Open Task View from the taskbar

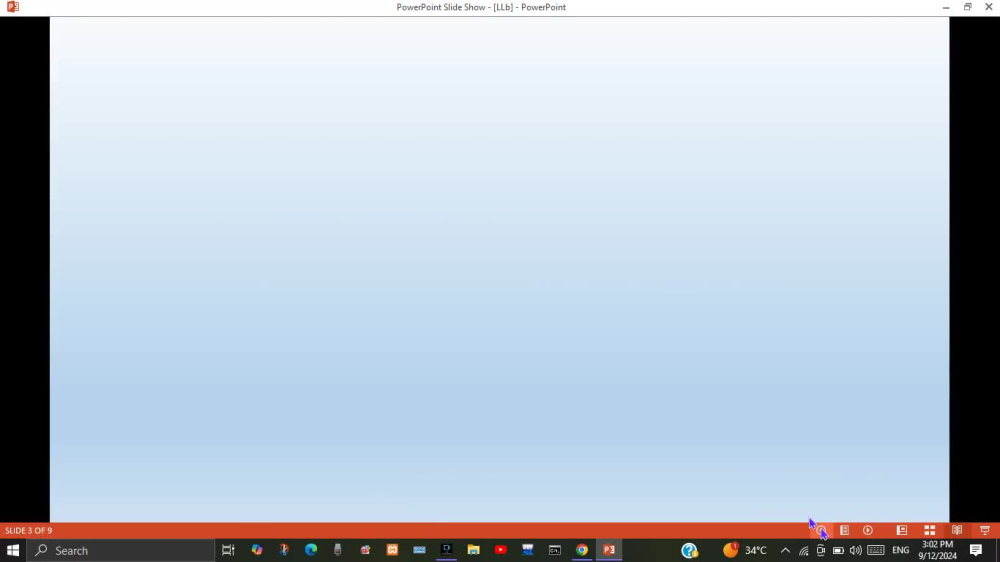point(228,550)
